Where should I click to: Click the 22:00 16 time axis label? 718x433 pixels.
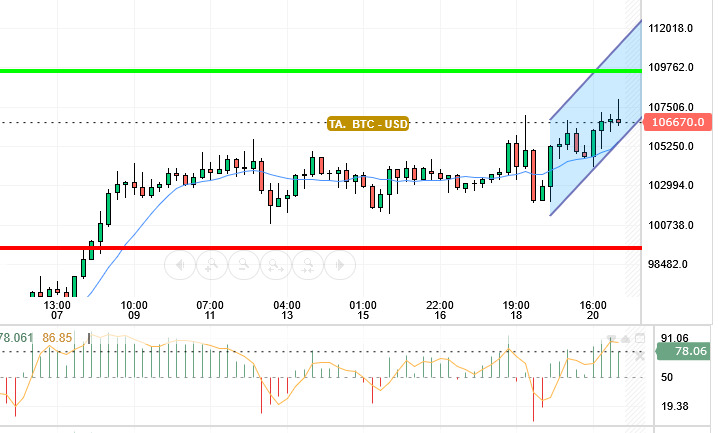click(440, 310)
